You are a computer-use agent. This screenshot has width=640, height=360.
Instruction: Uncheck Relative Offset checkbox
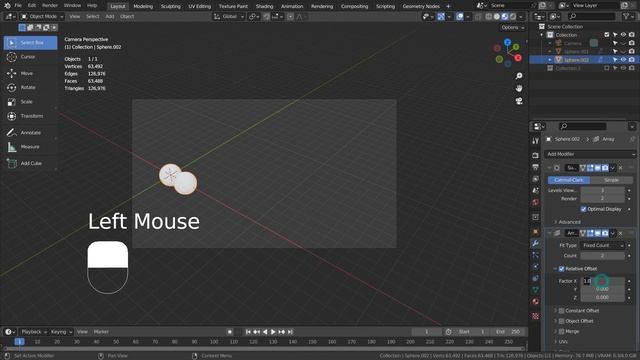(561, 269)
